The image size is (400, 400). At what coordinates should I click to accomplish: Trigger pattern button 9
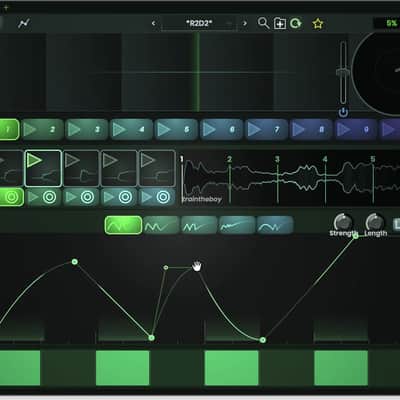pyautogui.click(x=356, y=129)
